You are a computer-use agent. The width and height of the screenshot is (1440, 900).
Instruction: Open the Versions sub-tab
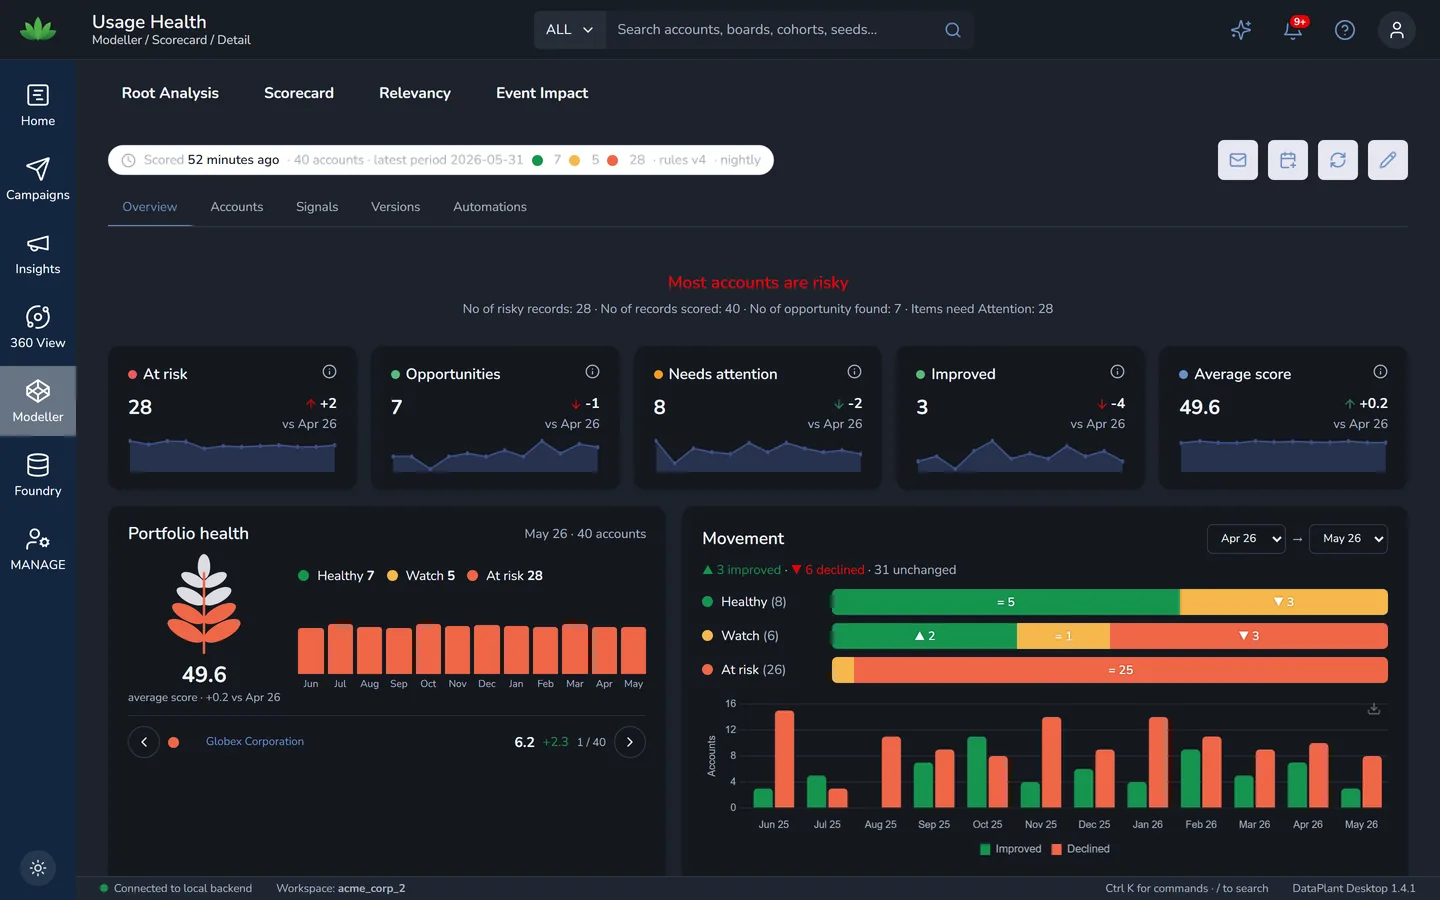pos(396,207)
